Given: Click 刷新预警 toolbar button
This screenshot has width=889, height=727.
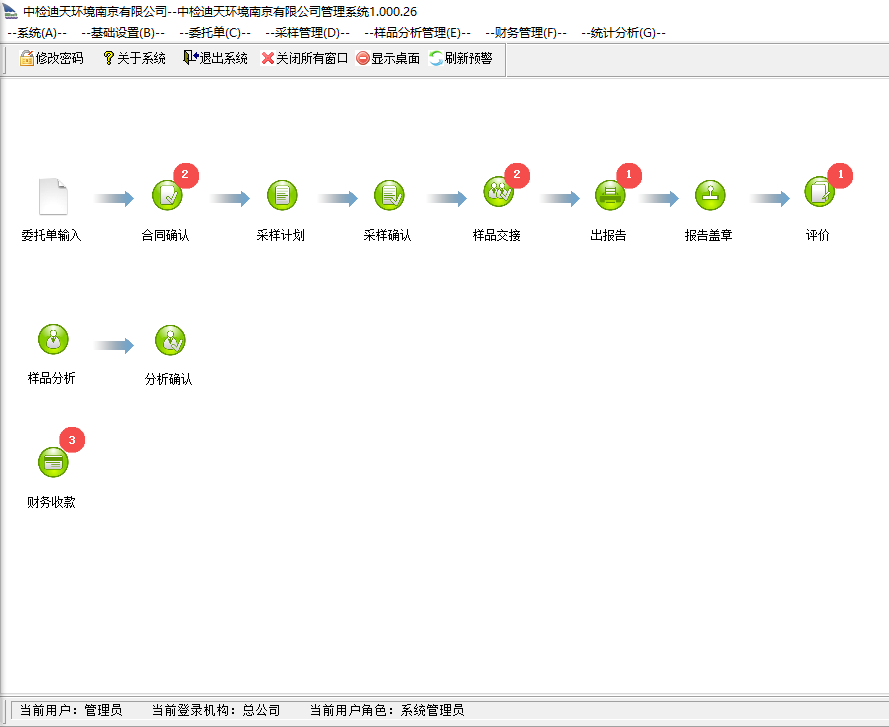Looking at the screenshot, I should pyautogui.click(x=461, y=58).
